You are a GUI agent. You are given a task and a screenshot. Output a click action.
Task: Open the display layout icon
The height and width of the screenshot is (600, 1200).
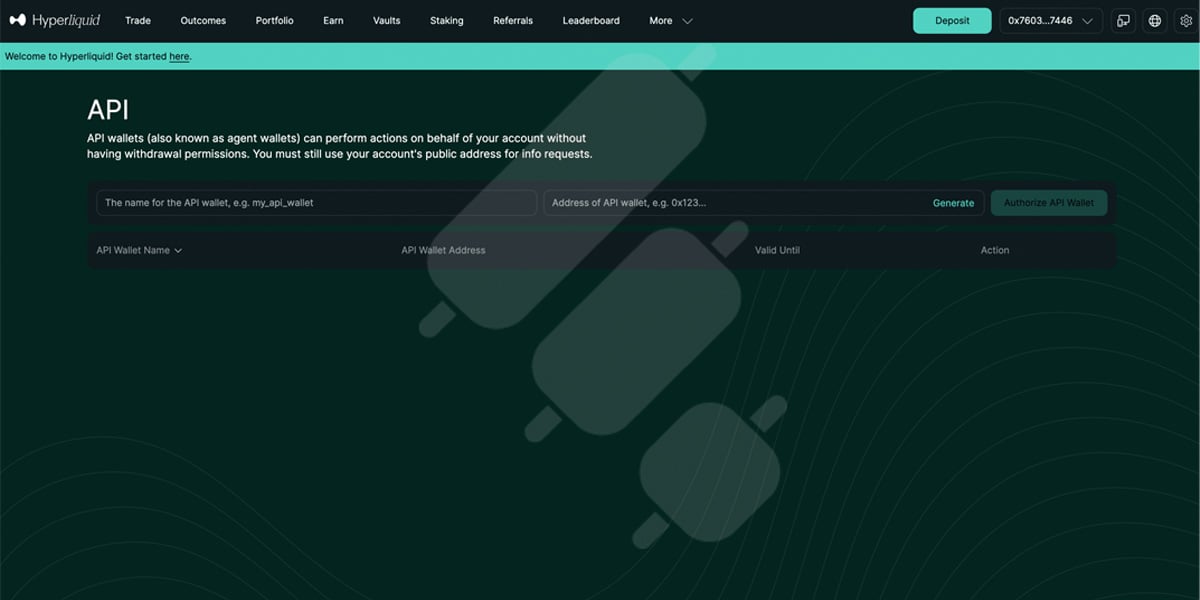1123,20
